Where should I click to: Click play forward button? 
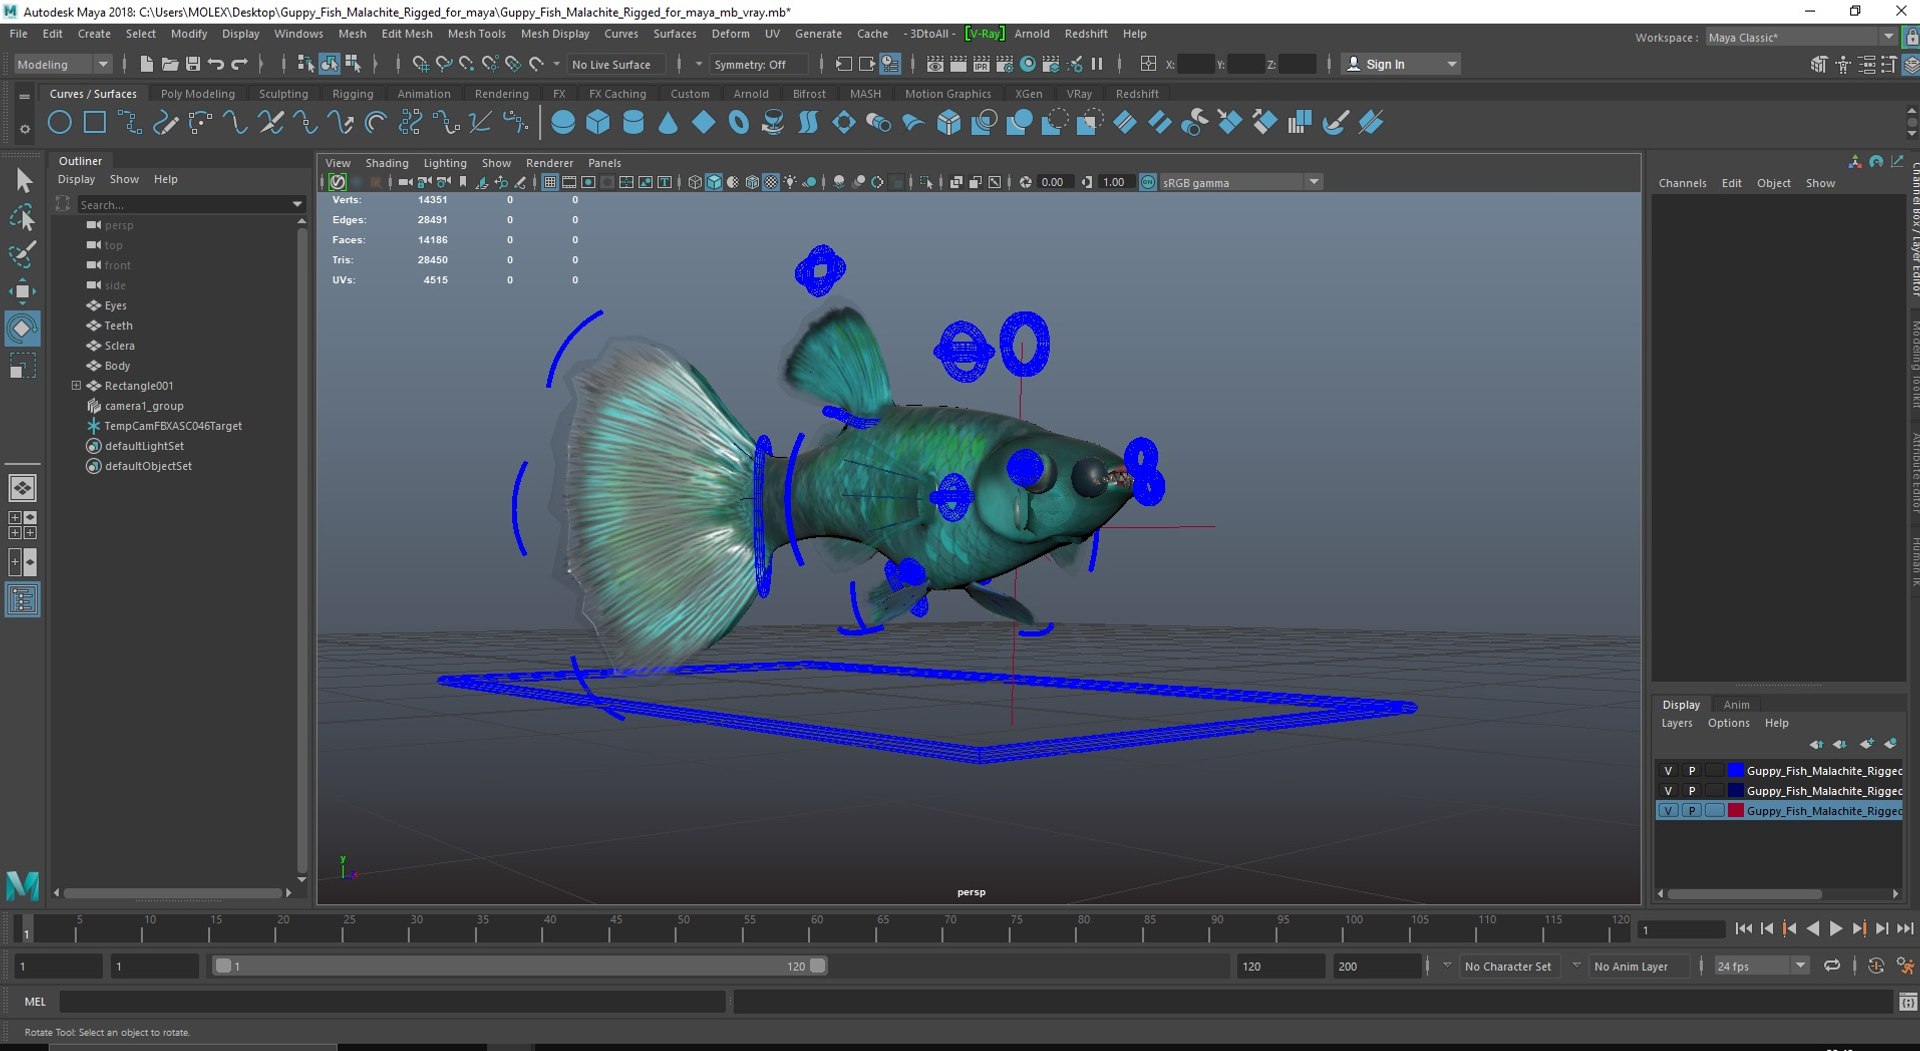pyautogui.click(x=1836, y=929)
